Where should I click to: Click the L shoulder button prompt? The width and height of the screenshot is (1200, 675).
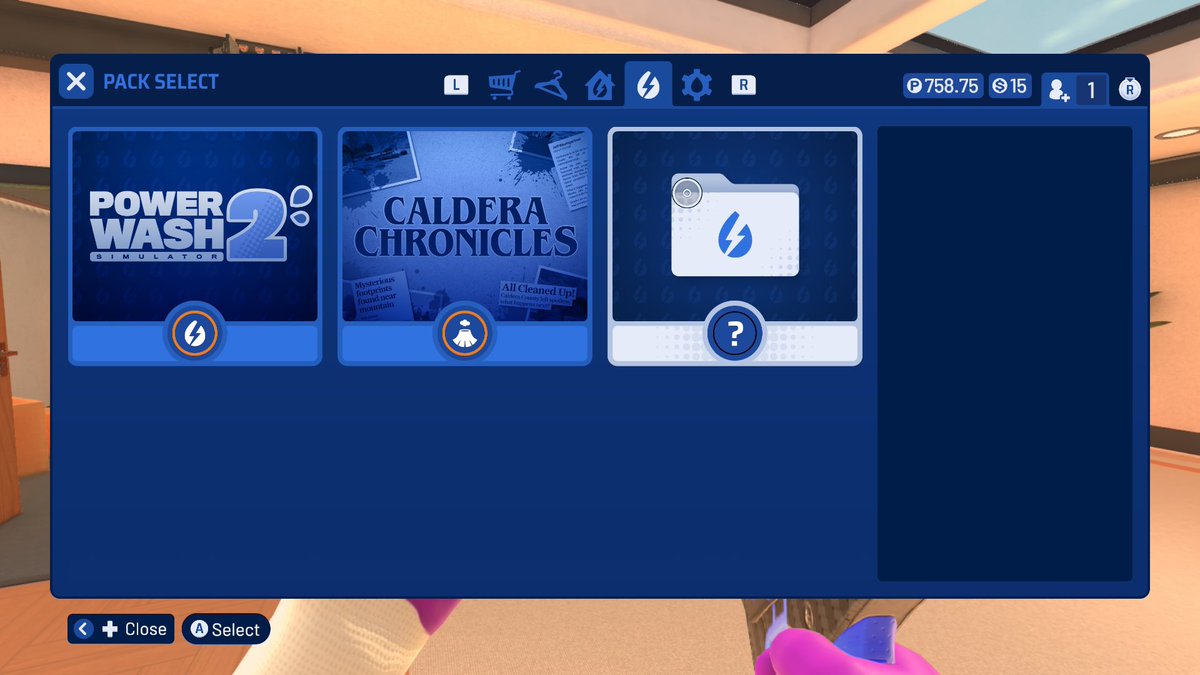point(456,85)
